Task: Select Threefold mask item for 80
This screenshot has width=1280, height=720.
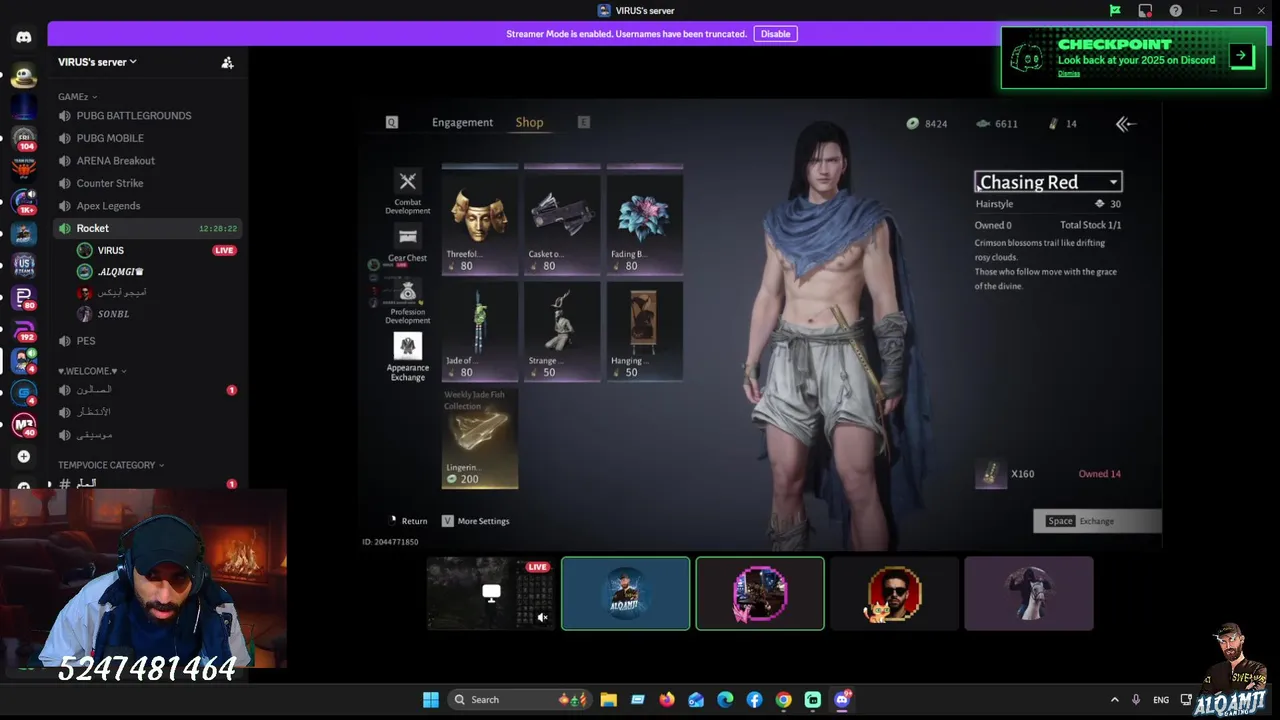Action: (480, 220)
